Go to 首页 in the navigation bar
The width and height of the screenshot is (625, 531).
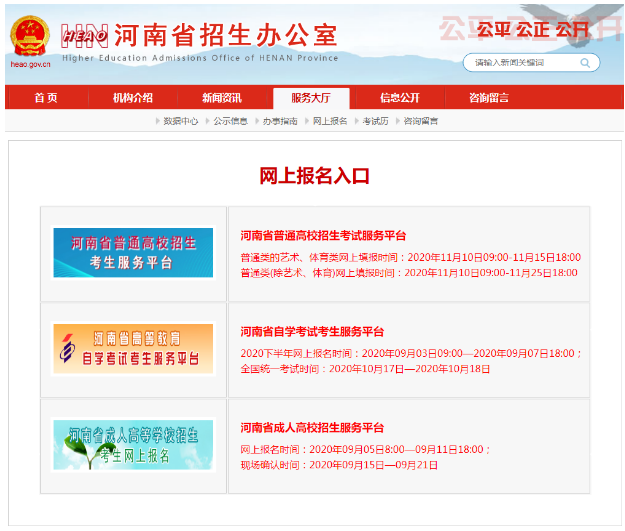coord(45,98)
